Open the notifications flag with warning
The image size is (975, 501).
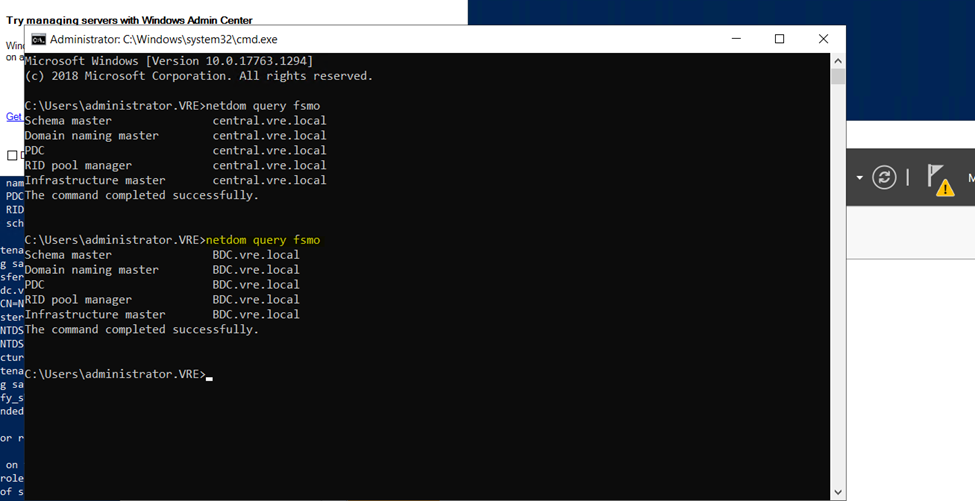[x=939, y=178]
